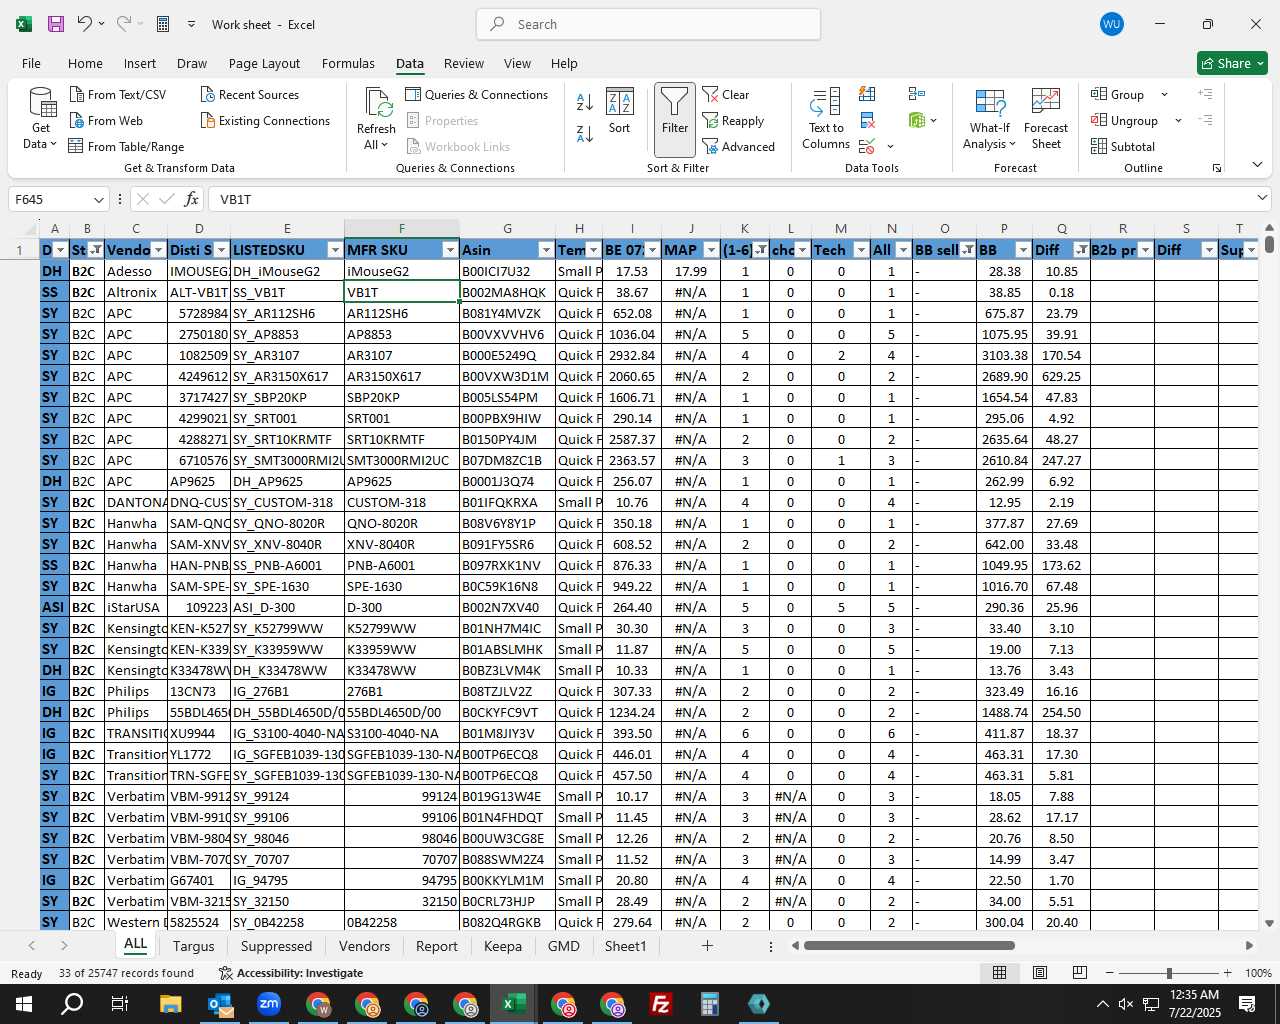Open the calculator icon in quick access toolbar
Image resolution: width=1280 pixels, height=1024 pixels.
pyautogui.click(x=163, y=24)
